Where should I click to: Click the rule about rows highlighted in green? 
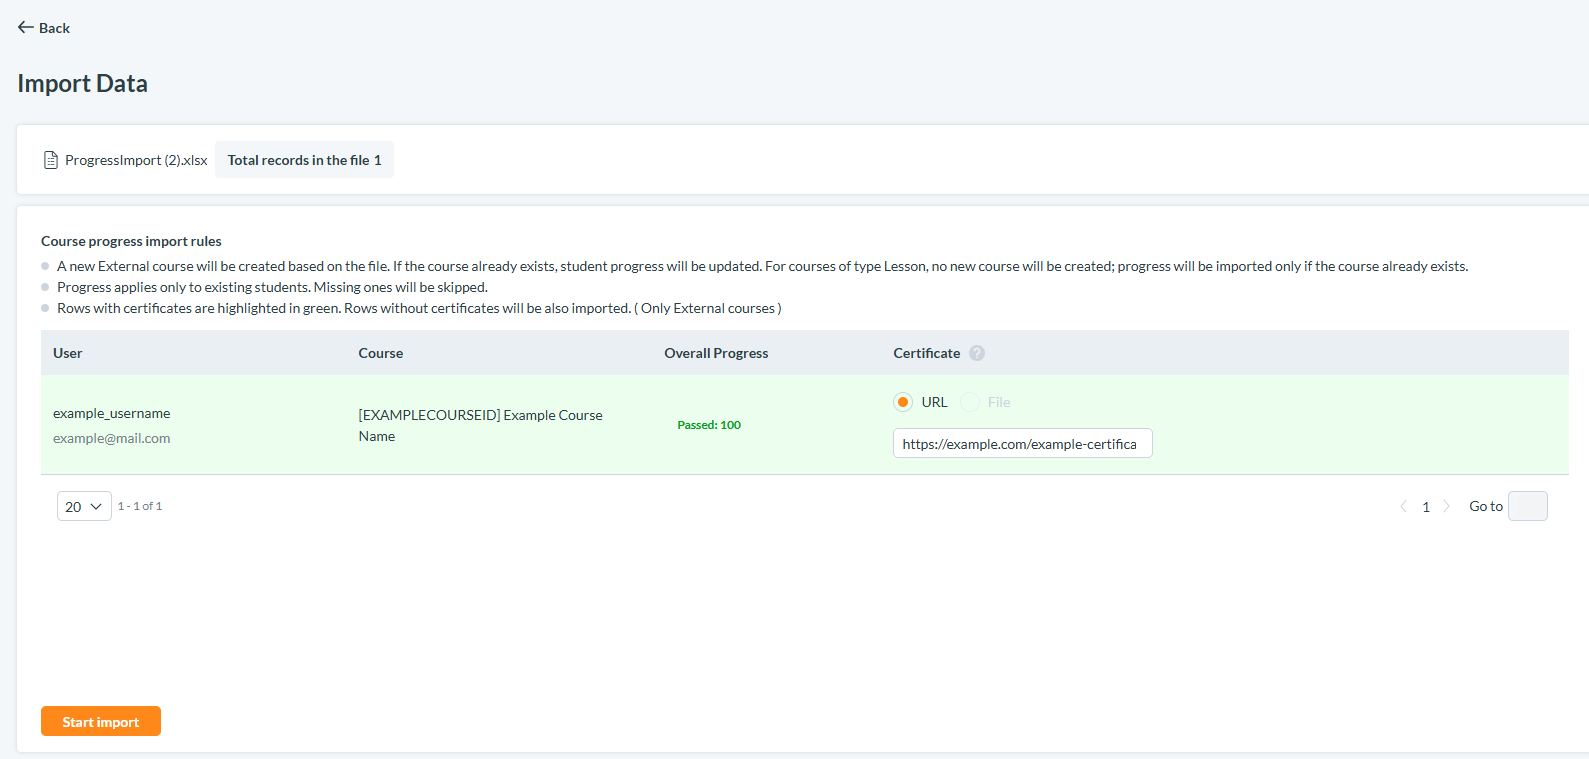[x=419, y=308]
